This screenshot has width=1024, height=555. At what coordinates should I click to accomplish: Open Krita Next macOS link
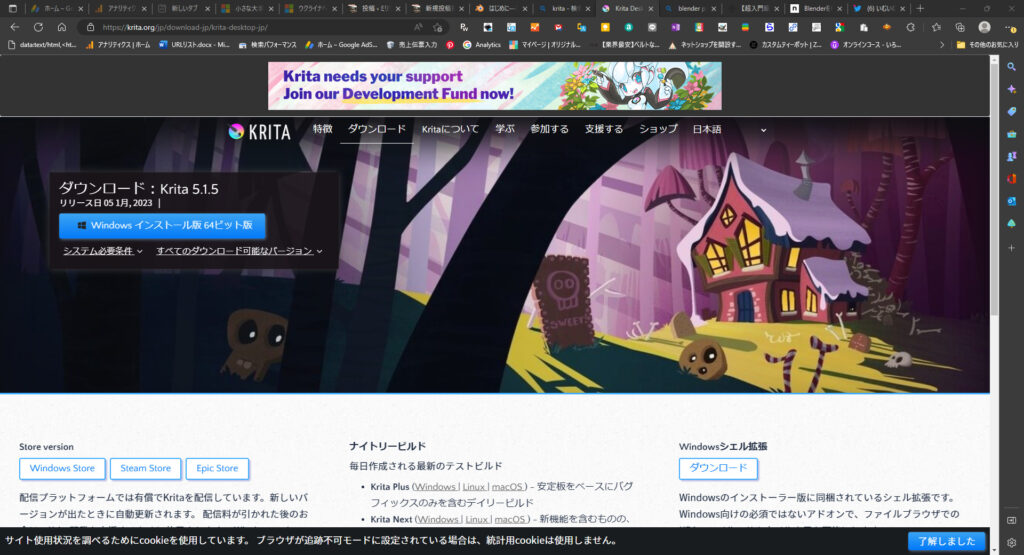point(510,519)
